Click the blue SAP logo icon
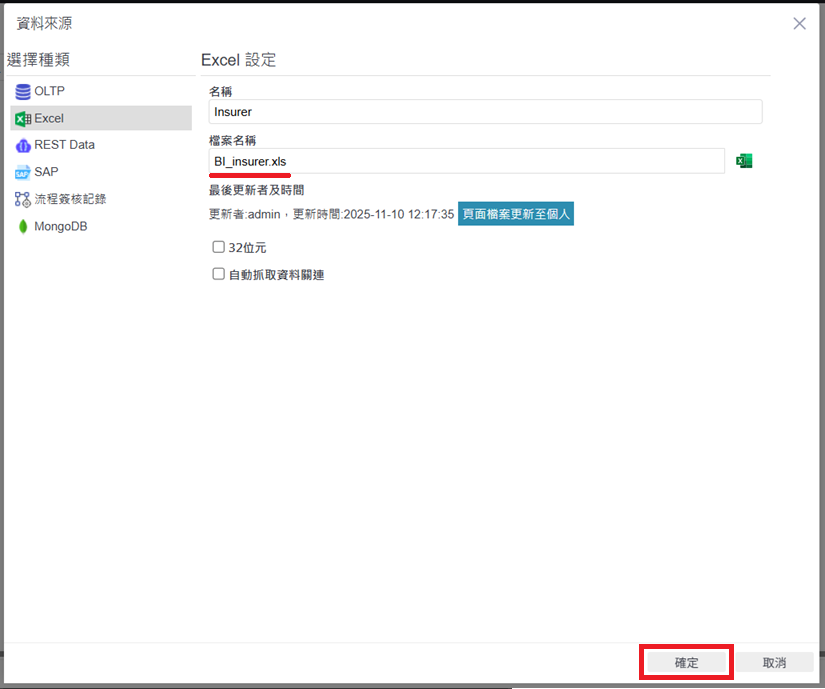 (23, 172)
